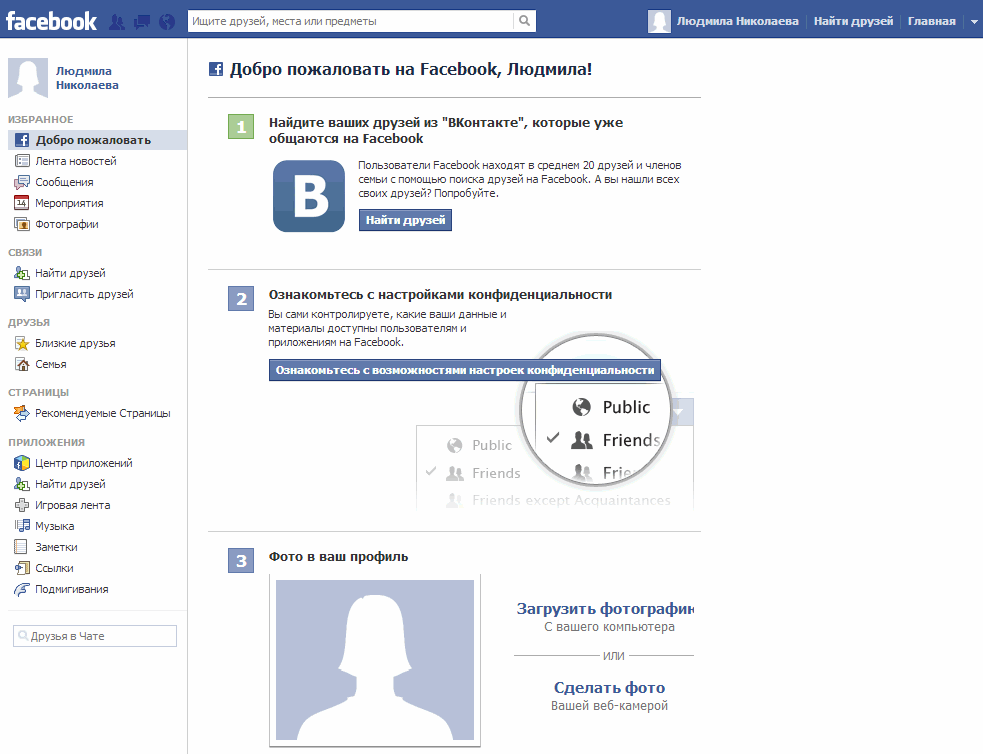This screenshot has width=983, height=754.
Task: Click the blue Найти друзей button
Action: point(405,220)
